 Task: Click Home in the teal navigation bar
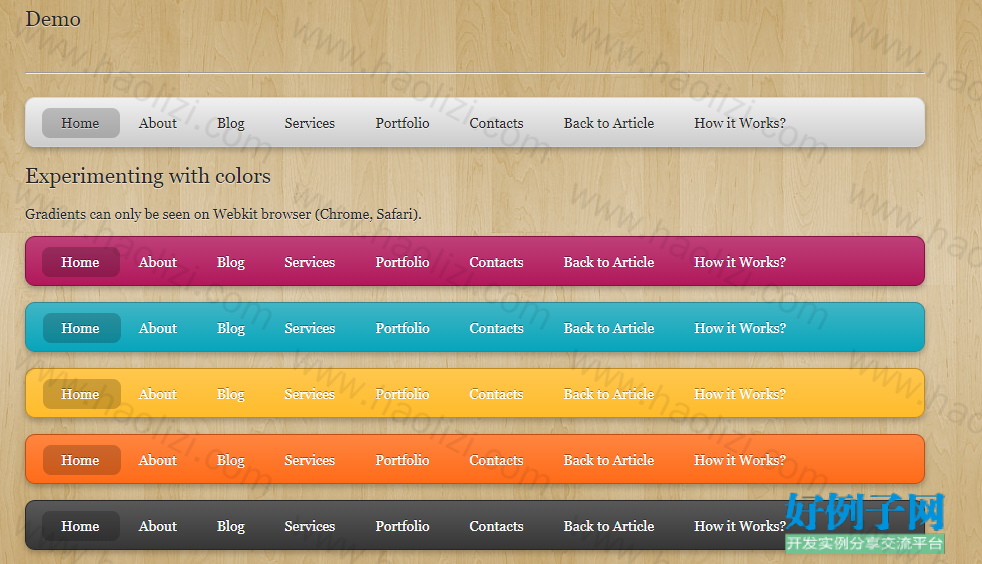pos(81,328)
